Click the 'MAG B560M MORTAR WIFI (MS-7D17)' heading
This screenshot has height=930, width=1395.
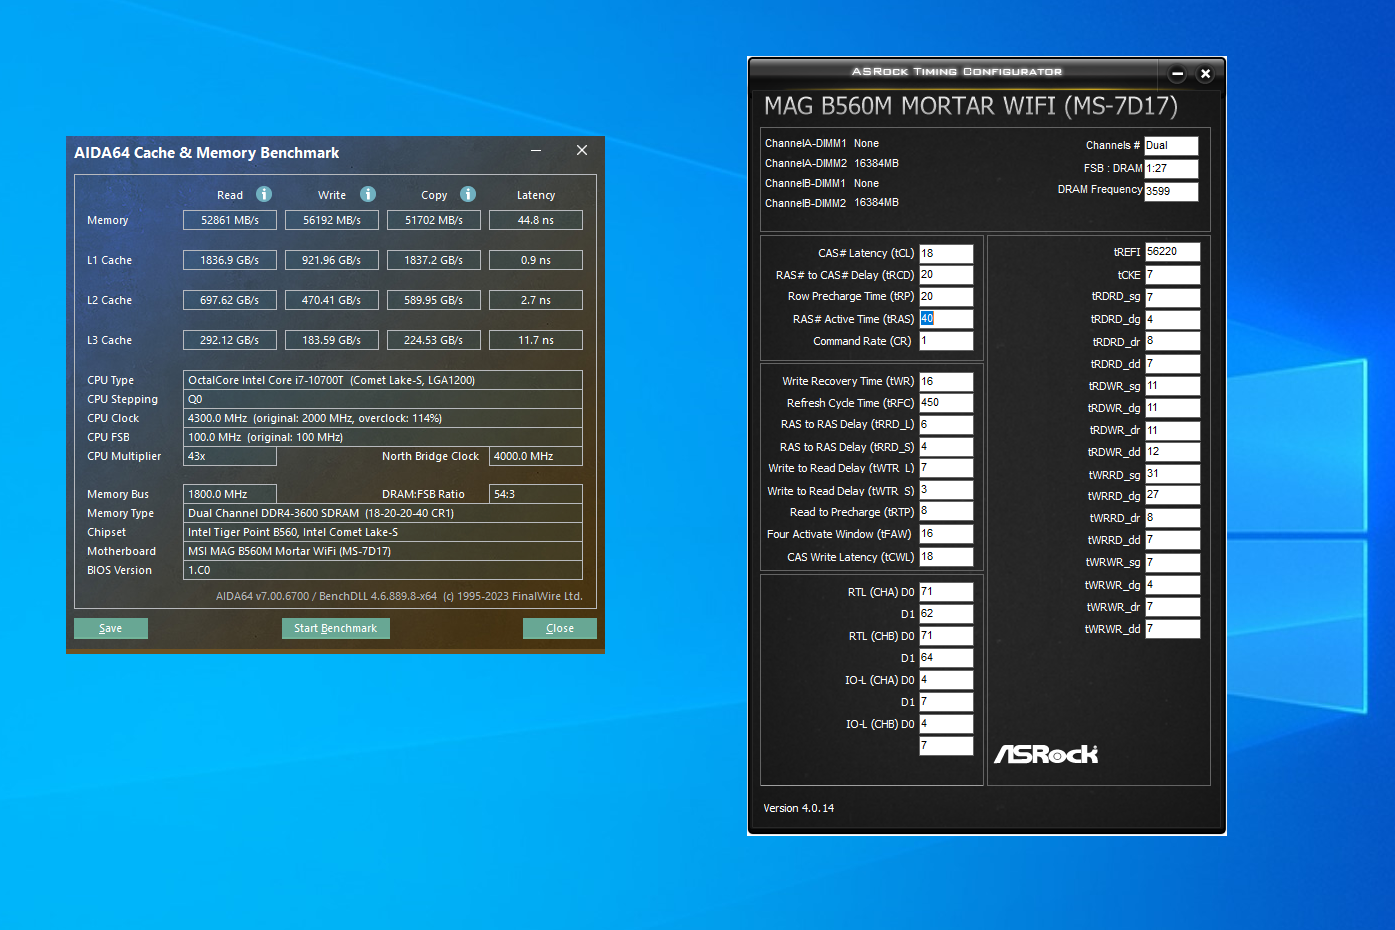[971, 106]
